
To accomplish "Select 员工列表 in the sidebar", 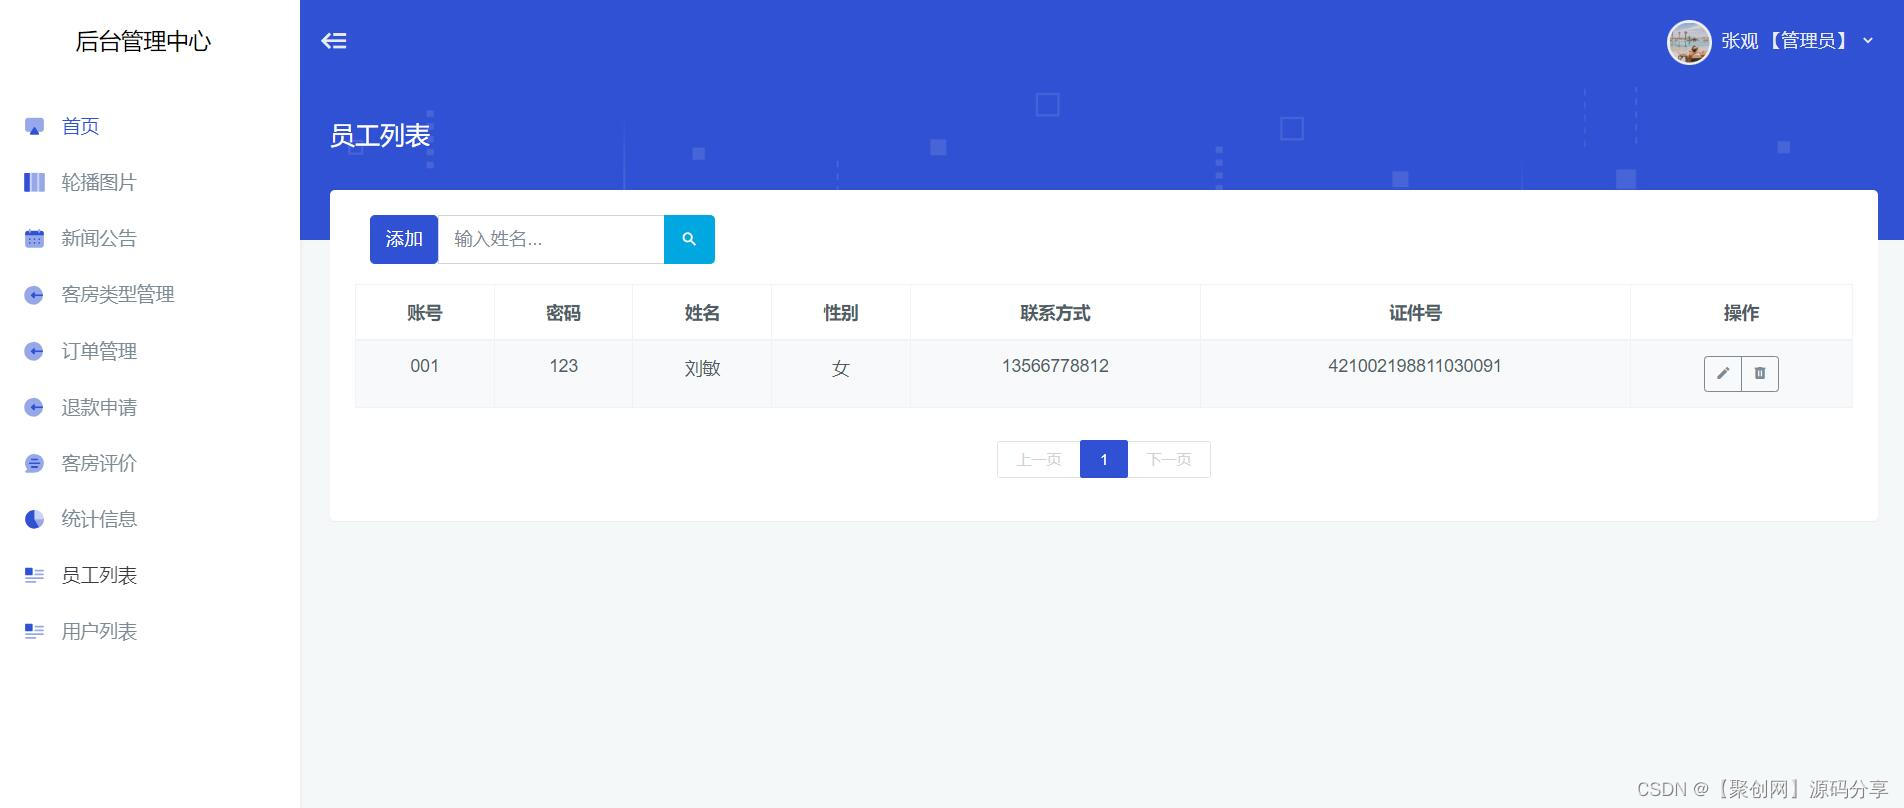I will (99, 575).
